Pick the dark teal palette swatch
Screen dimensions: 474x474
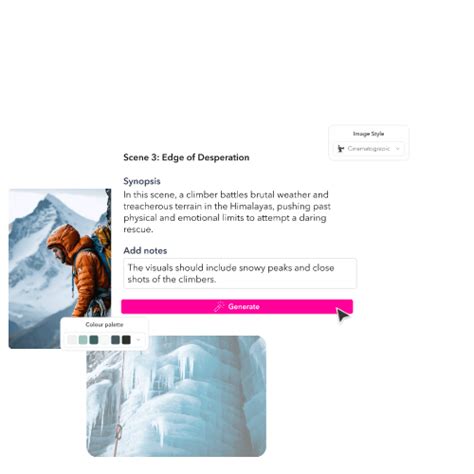click(x=94, y=340)
